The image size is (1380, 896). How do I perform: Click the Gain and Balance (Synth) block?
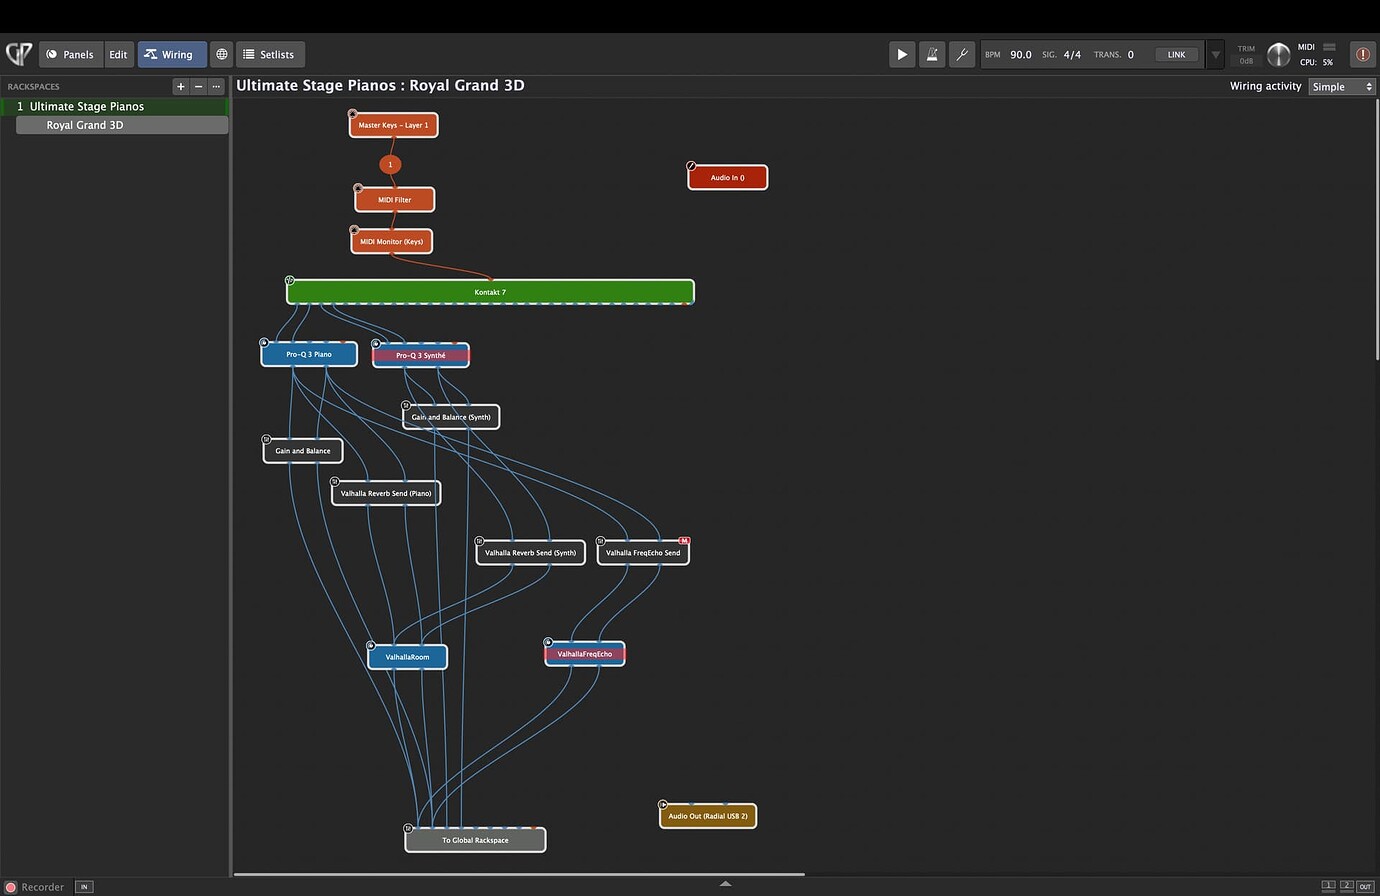click(451, 417)
